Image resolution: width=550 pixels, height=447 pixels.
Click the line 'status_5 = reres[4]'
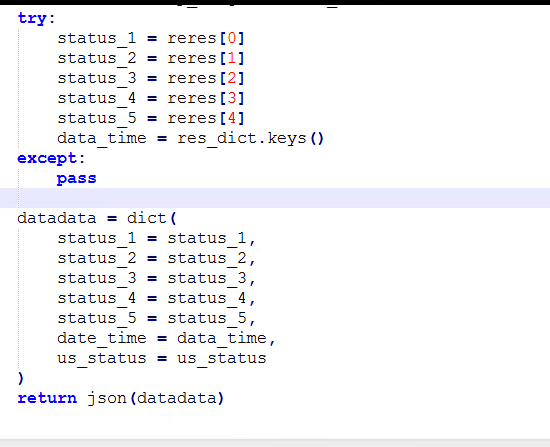(x=150, y=118)
